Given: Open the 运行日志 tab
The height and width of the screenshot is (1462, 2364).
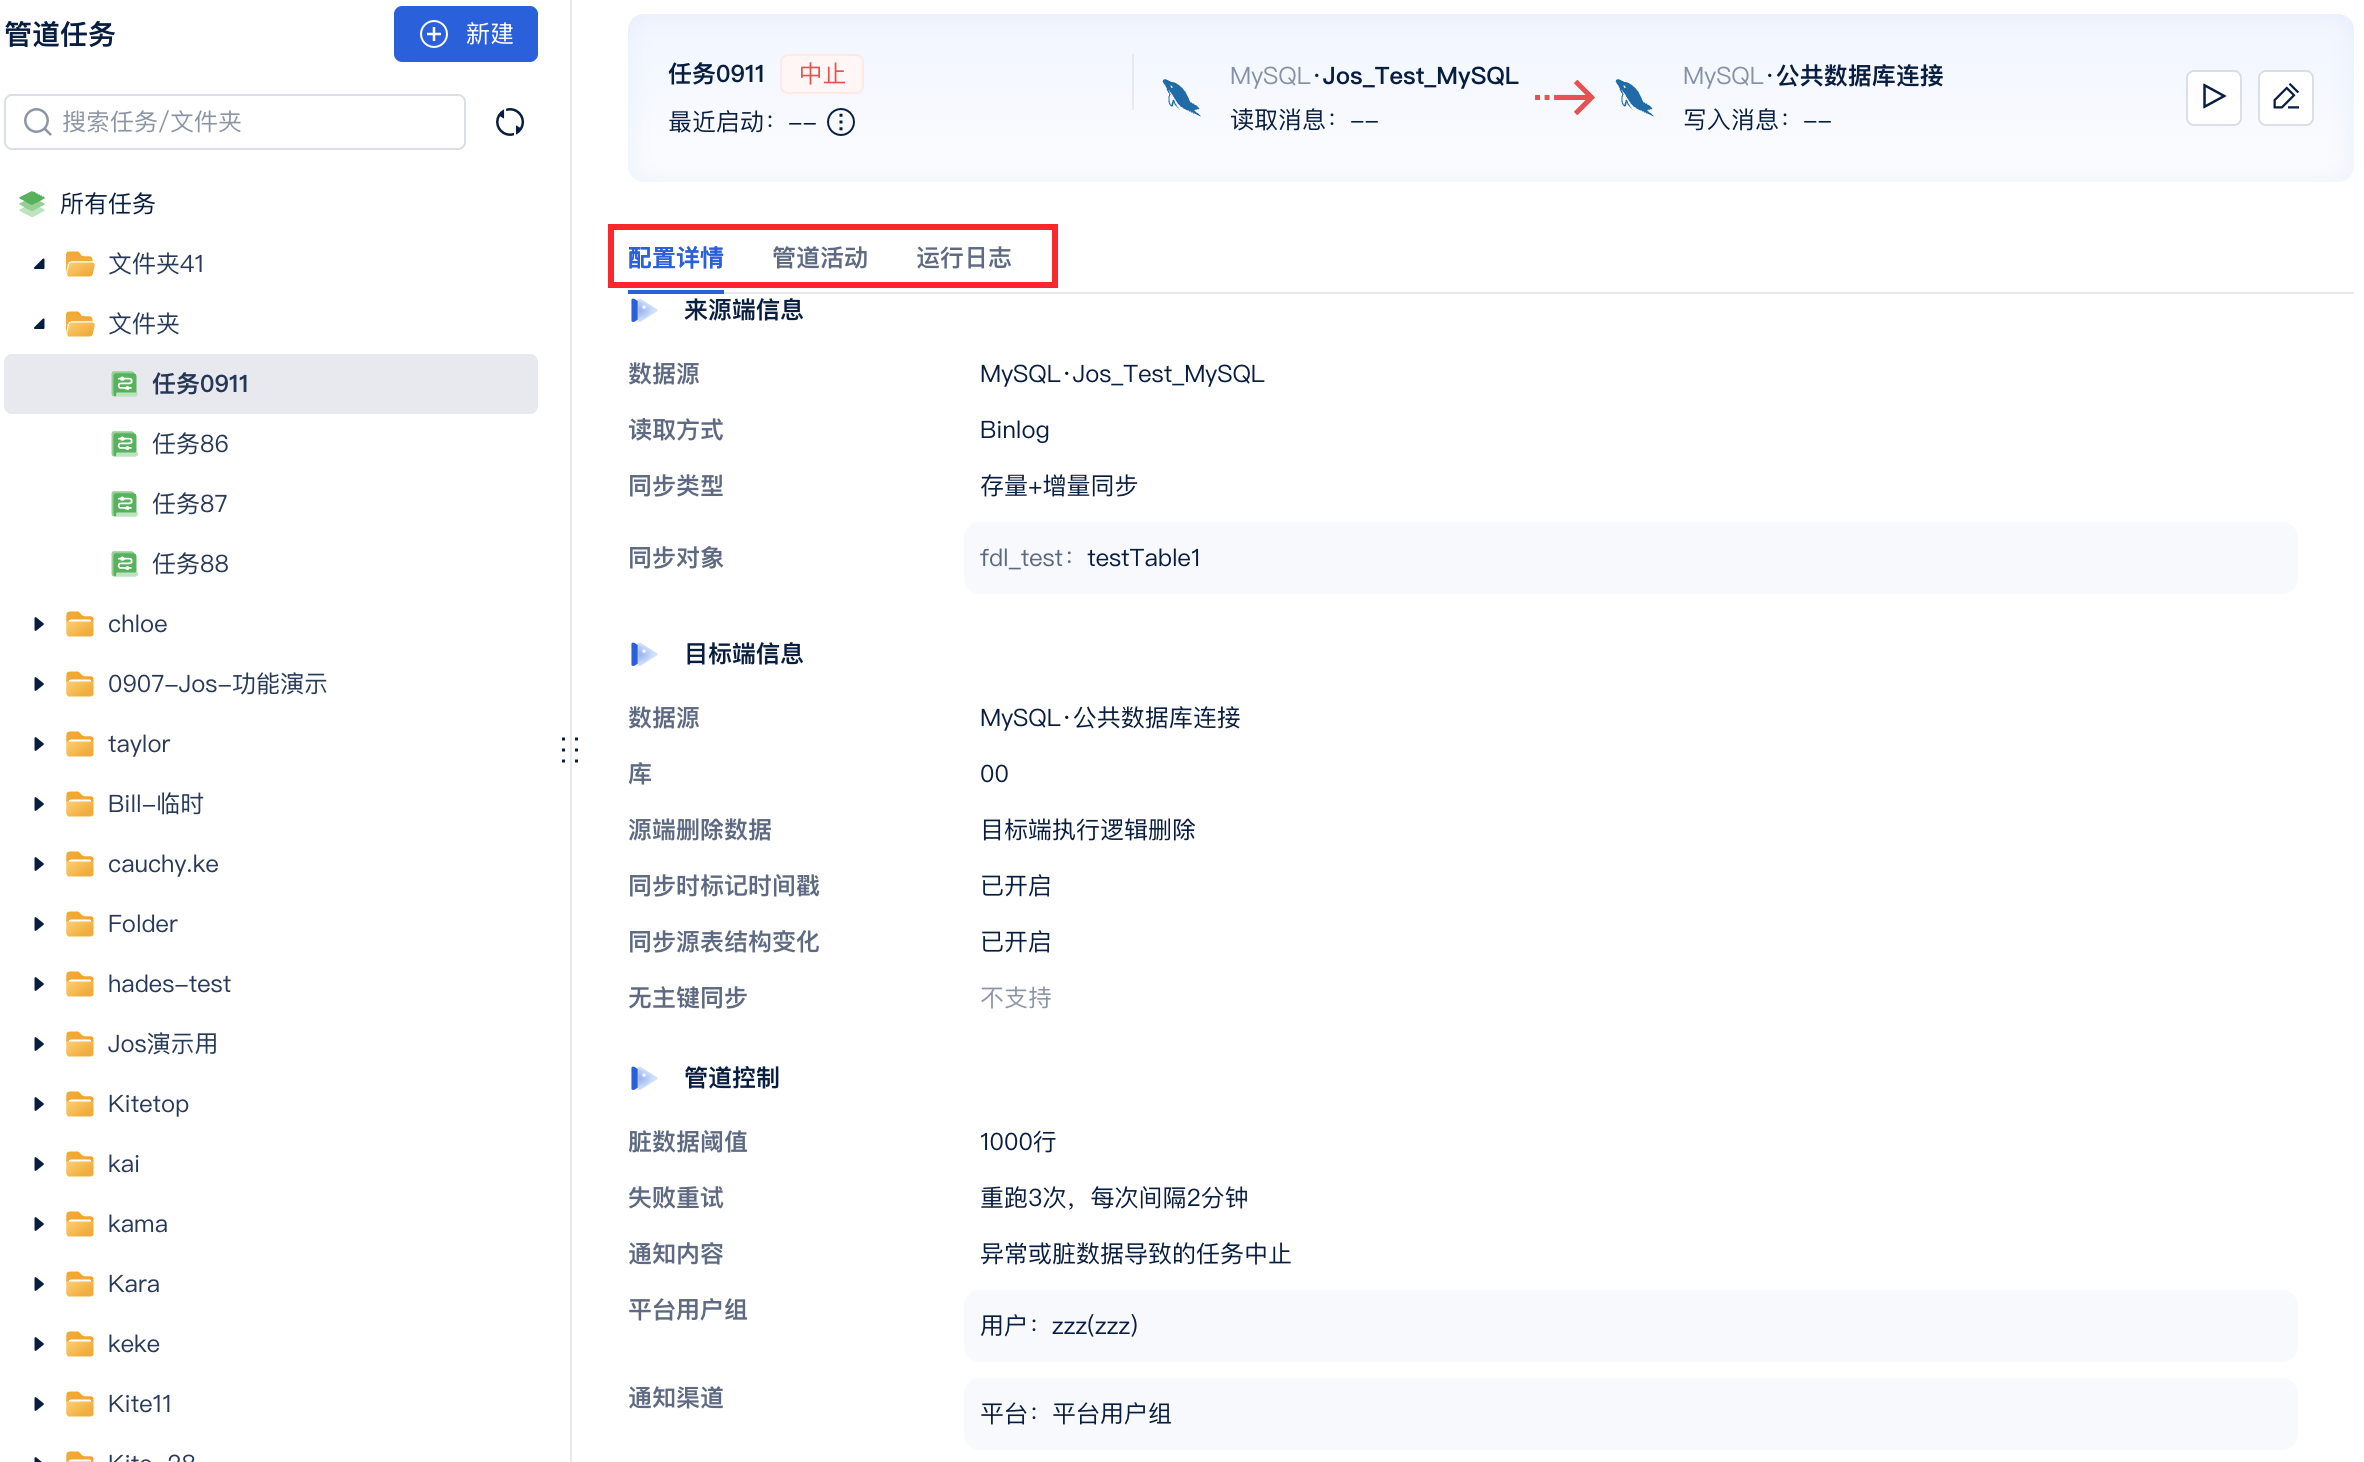Looking at the screenshot, I should pyautogui.click(x=963, y=258).
